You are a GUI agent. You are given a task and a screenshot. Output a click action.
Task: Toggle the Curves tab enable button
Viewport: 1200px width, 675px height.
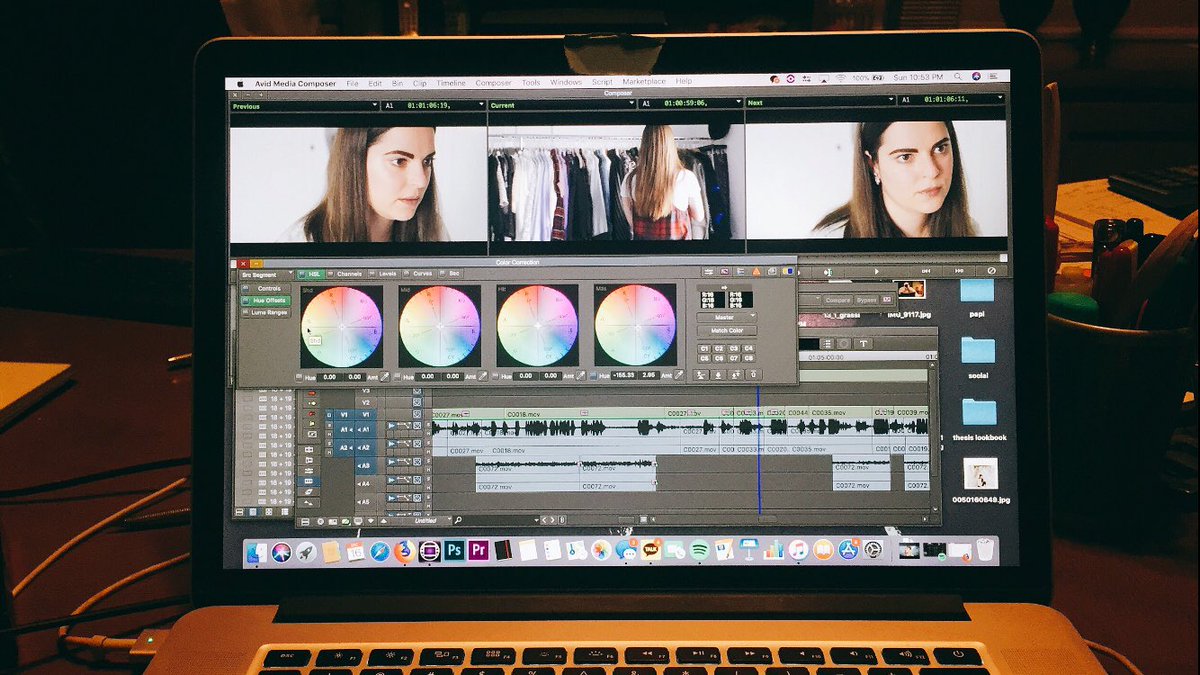click(x=406, y=274)
